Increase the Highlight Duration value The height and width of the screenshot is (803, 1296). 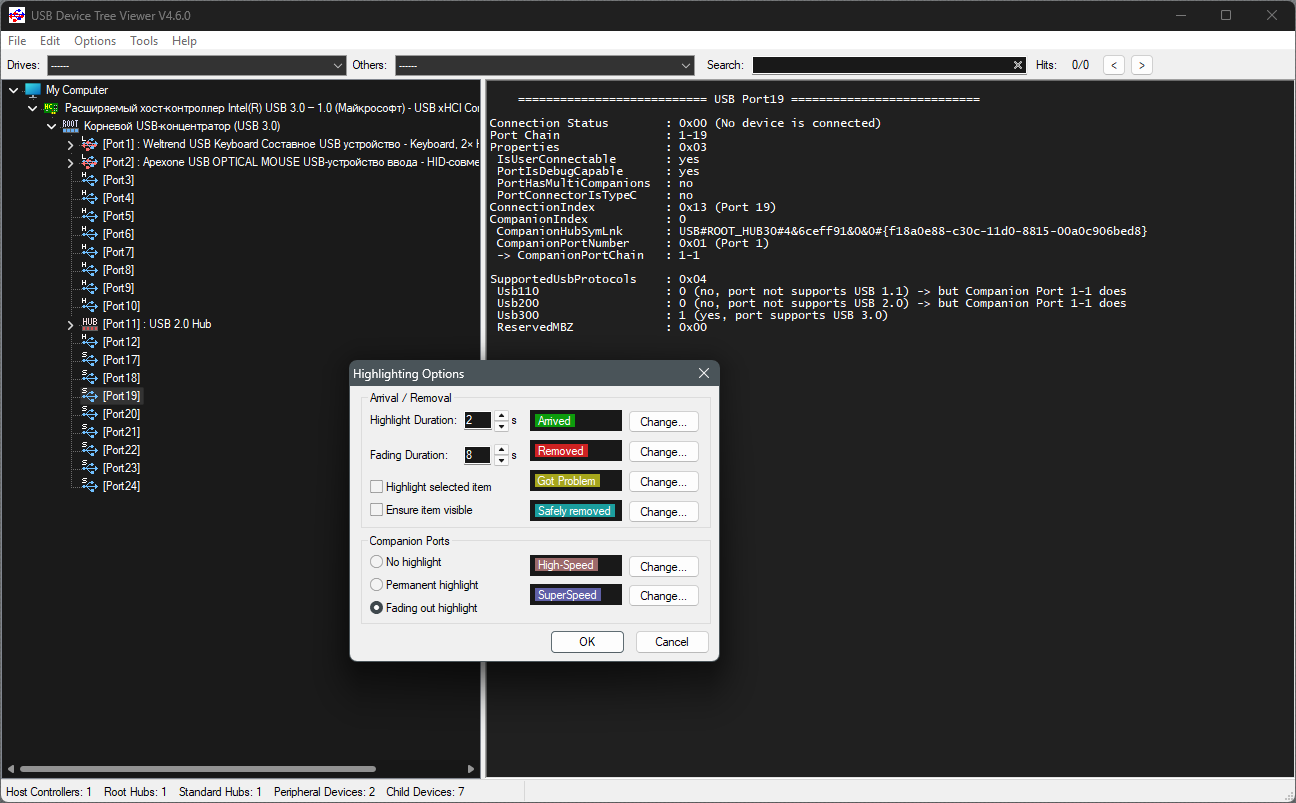coord(502,416)
